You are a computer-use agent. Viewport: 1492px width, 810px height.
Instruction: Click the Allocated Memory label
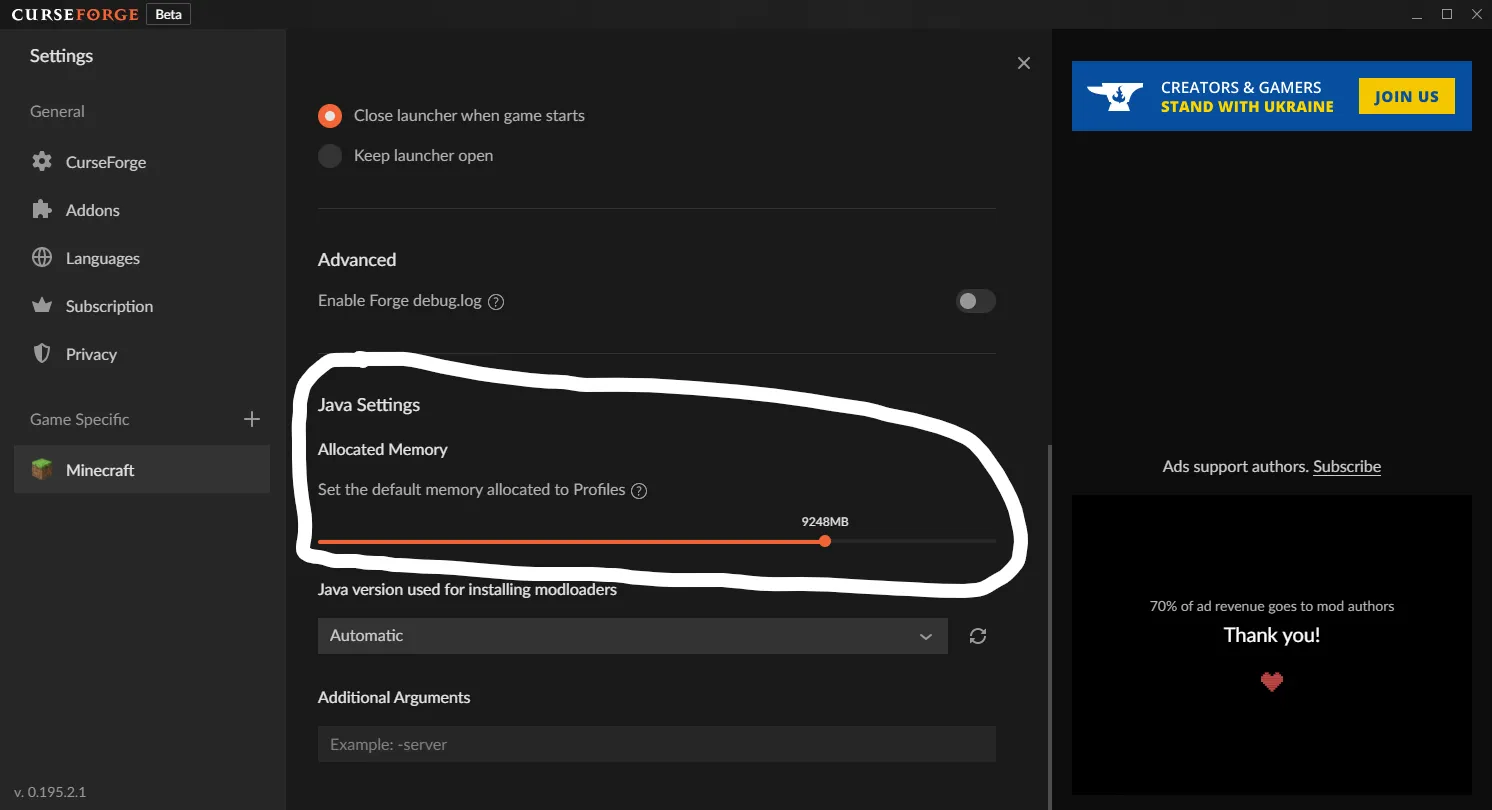[x=383, y=450]
